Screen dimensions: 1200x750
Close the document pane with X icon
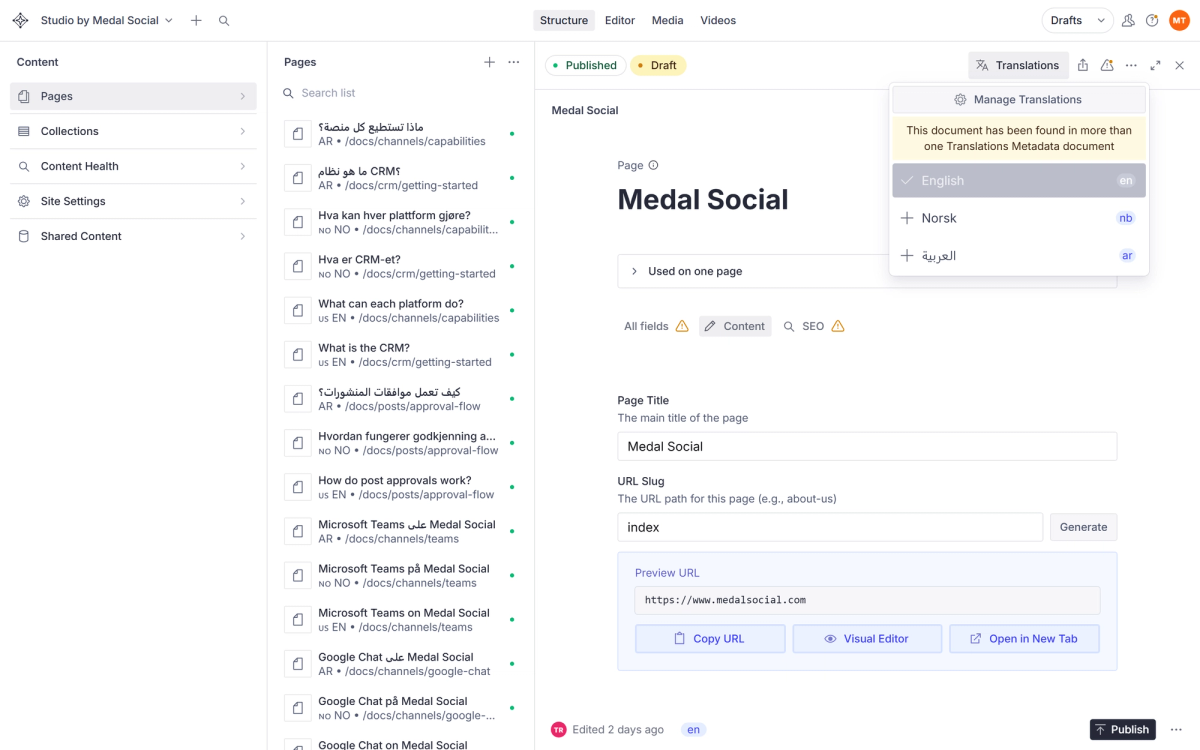pos(1179,65)
